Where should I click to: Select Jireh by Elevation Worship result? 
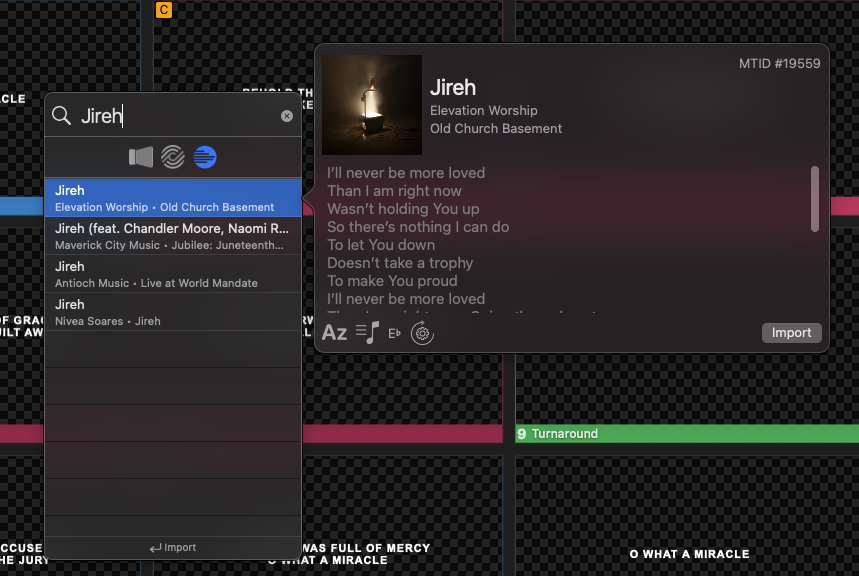coord(173,198)
